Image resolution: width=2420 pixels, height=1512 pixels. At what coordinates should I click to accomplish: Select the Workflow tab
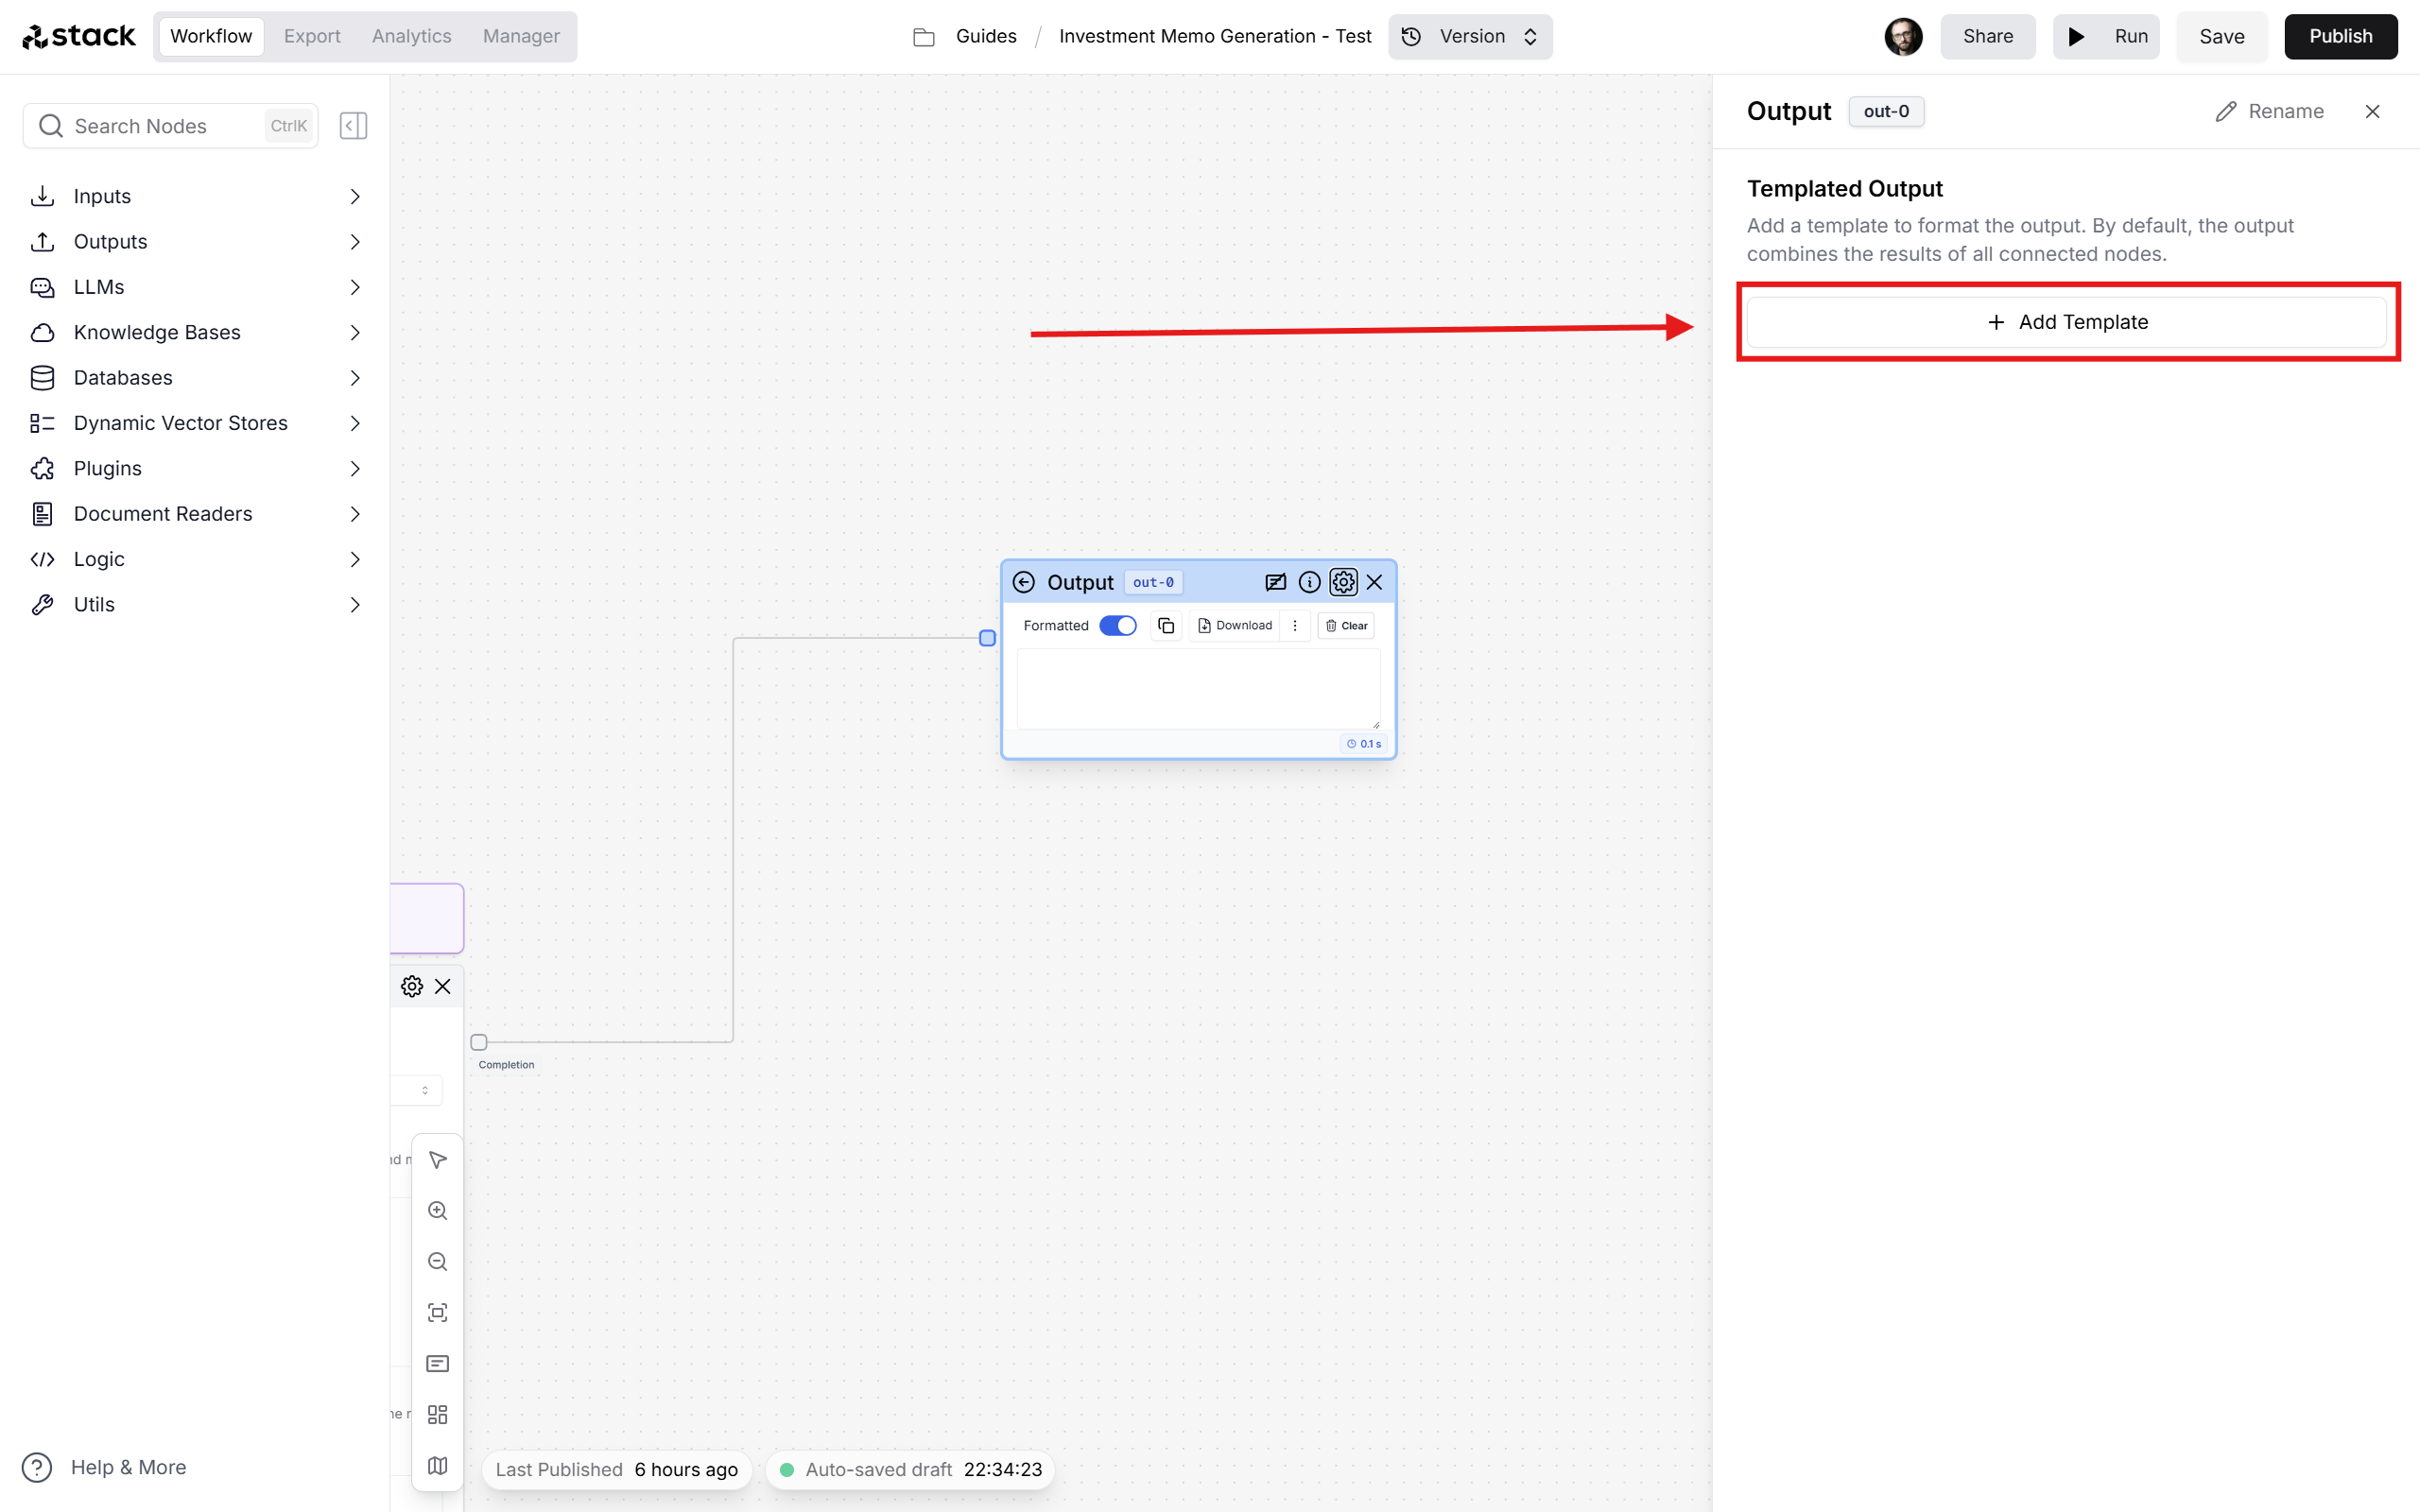coord(209,35)
